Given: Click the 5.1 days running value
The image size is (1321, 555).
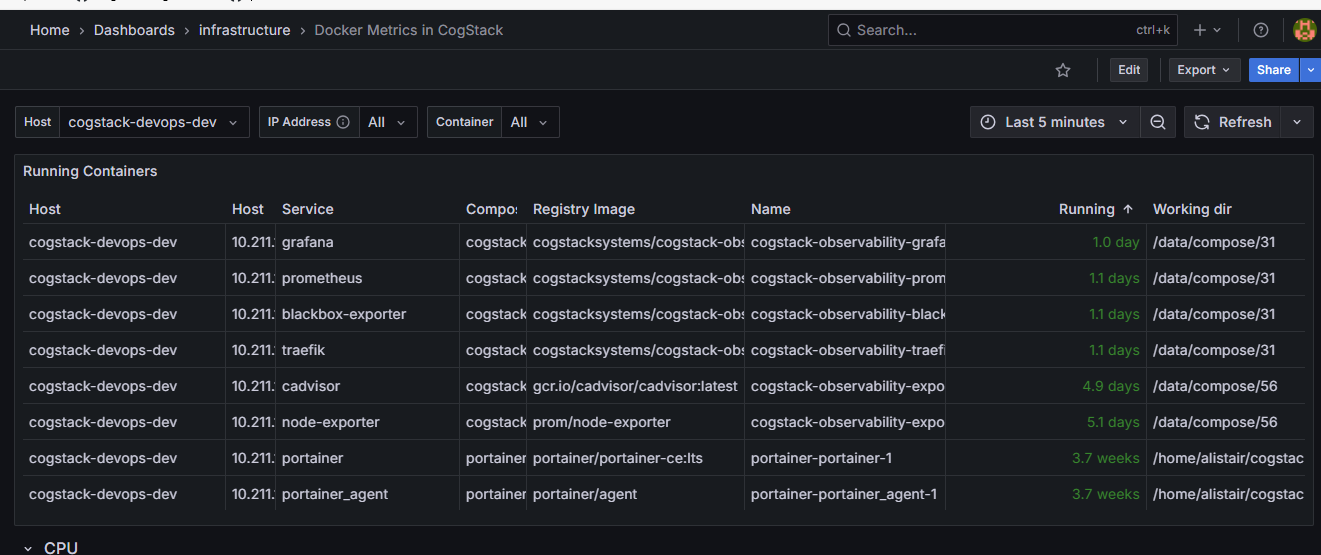Looking at the screenshot, I should click(x=1113, y=422).
